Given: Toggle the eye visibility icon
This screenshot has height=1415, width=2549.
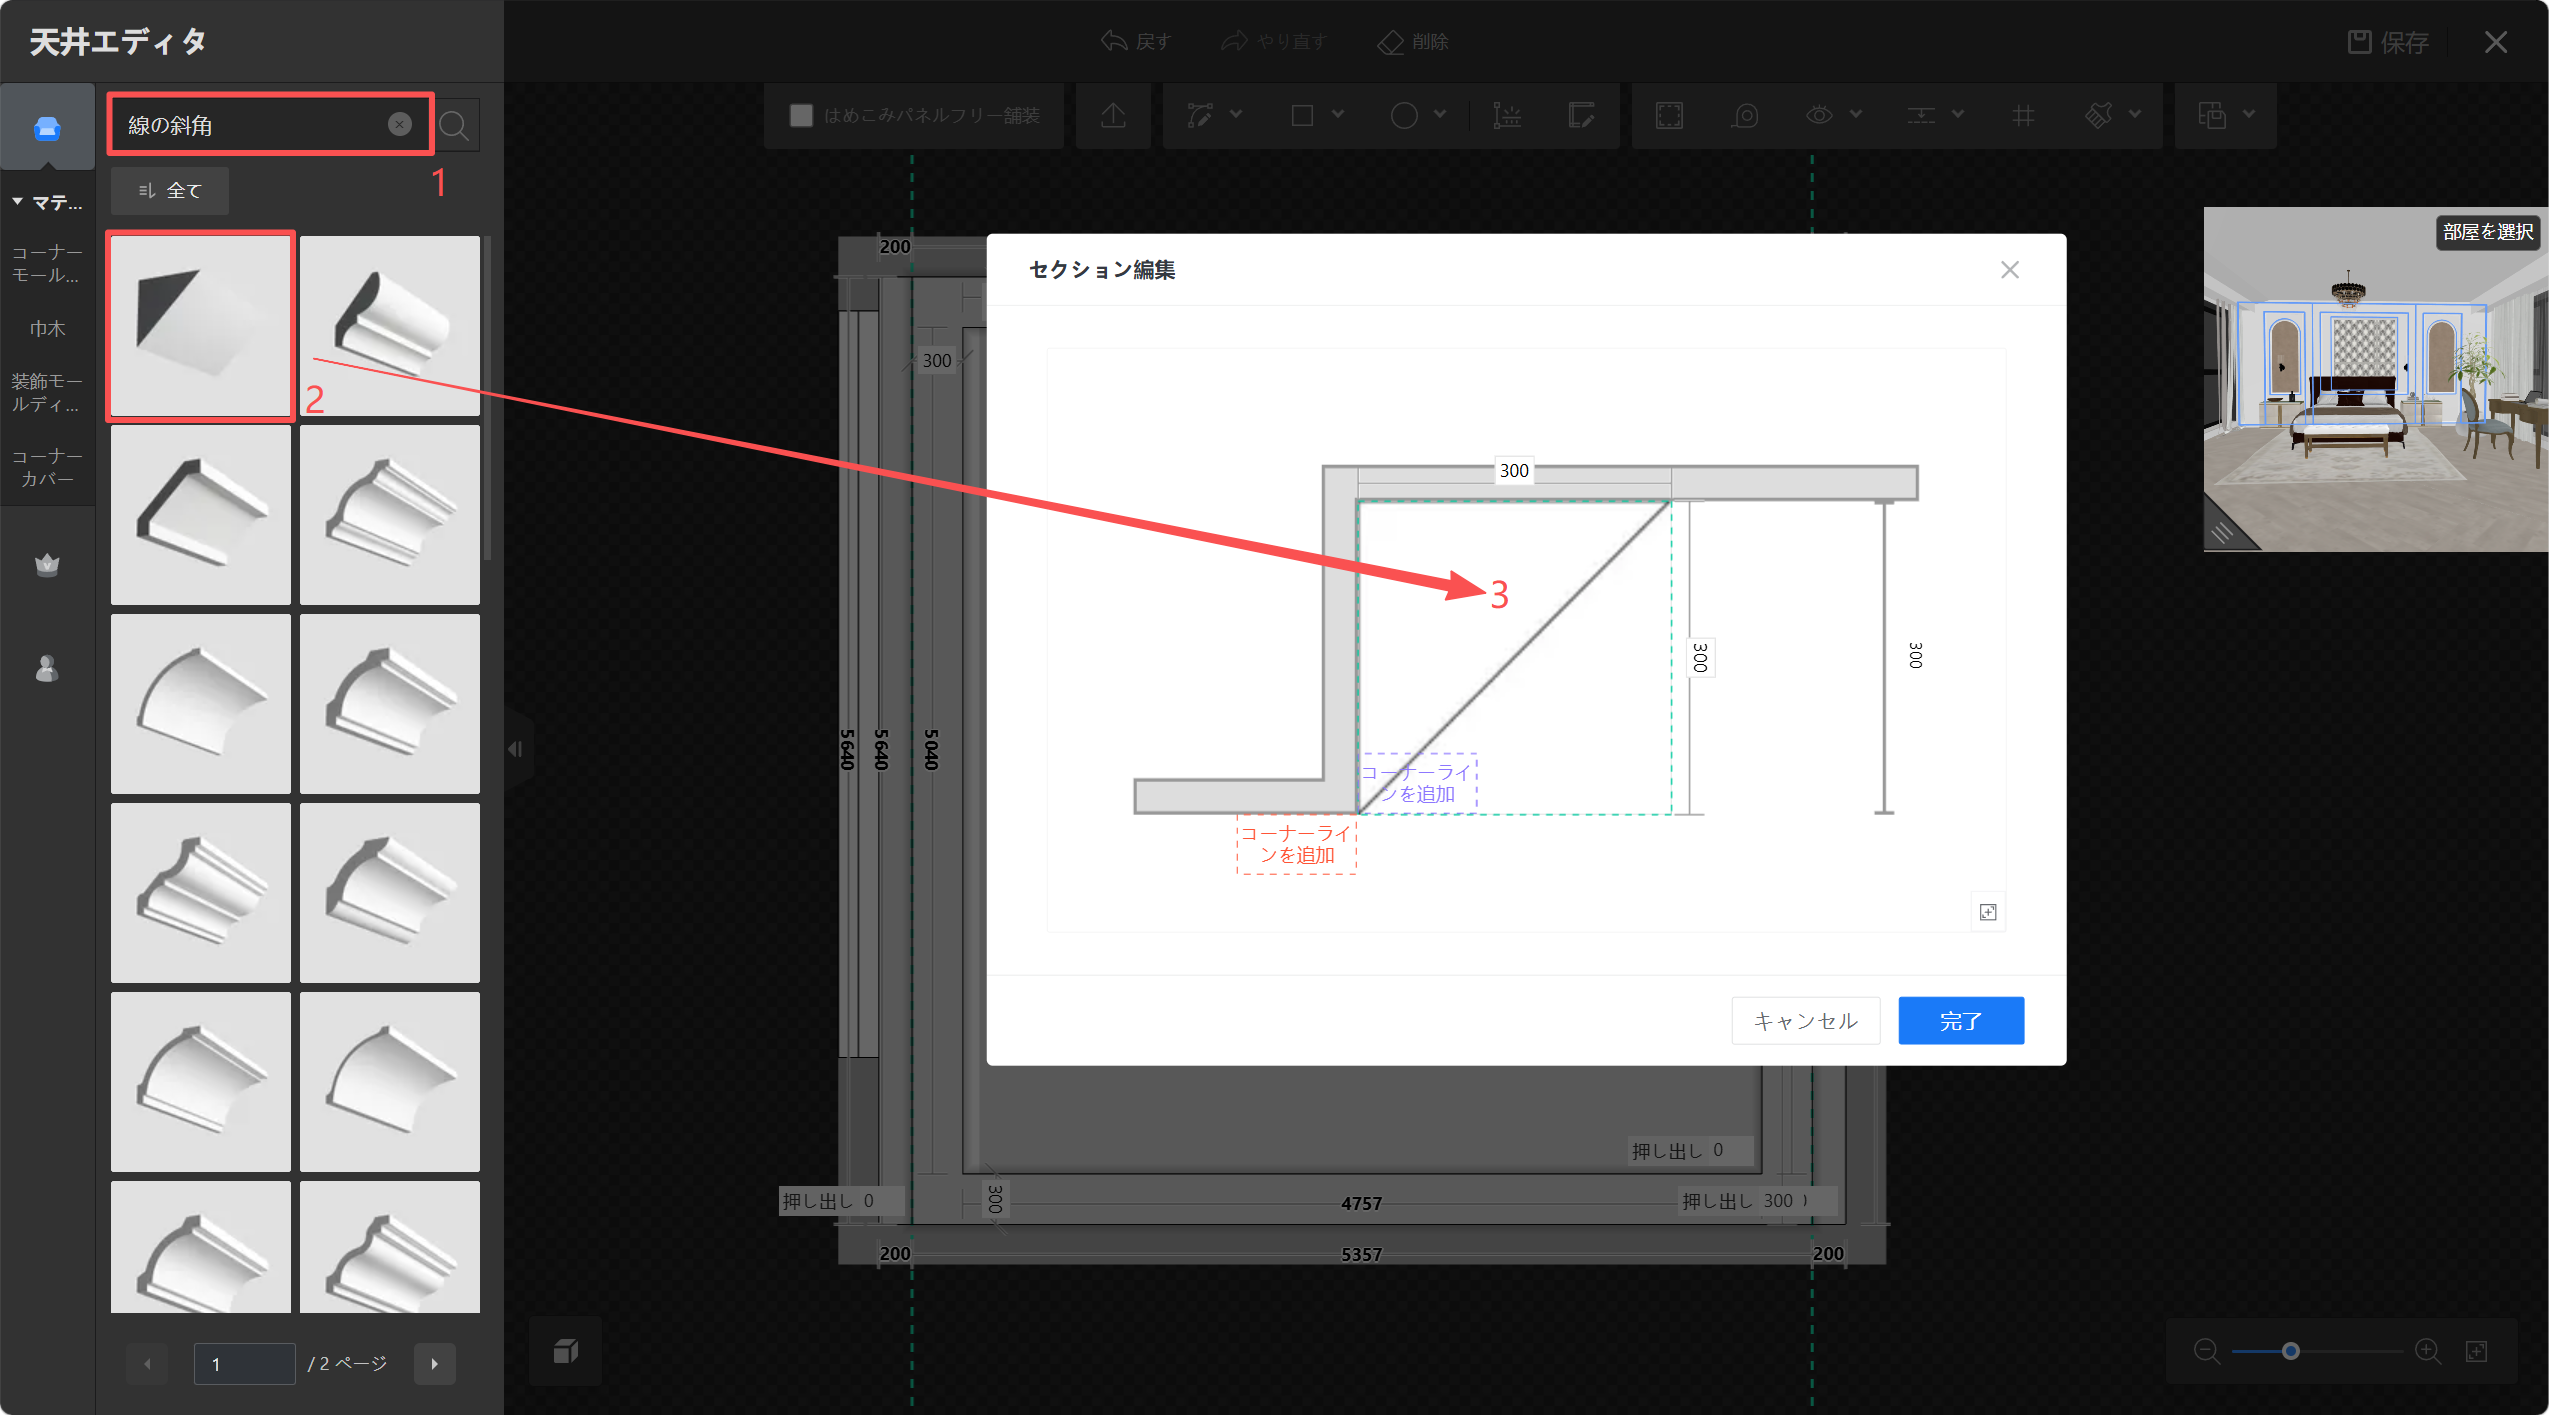Looking at the screenshot, I should click(x=1819, y=116).
